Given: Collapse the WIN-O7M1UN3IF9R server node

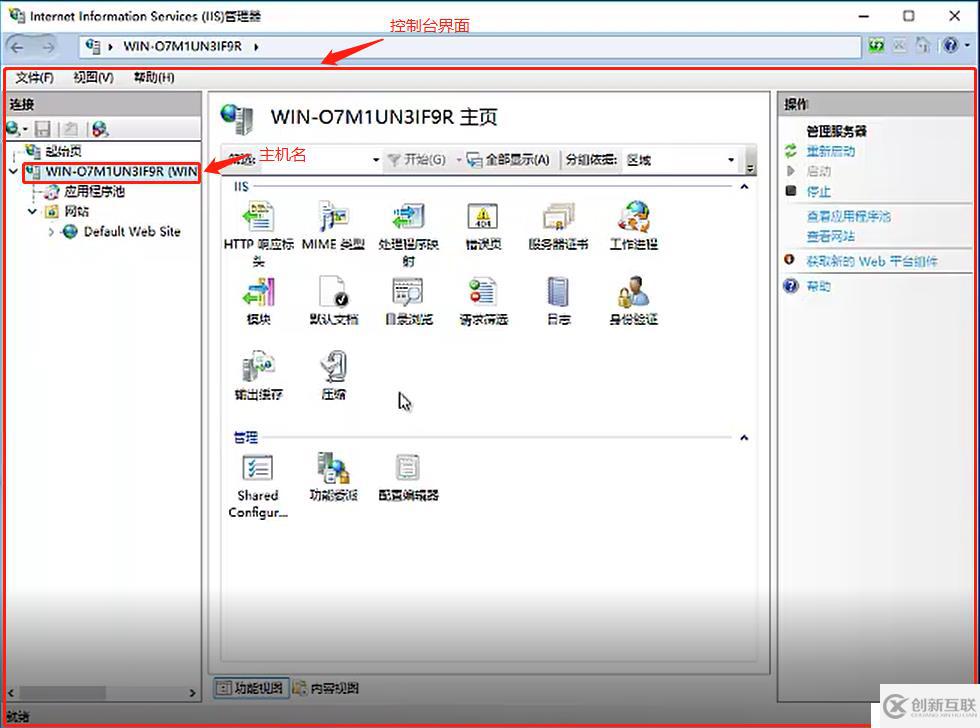Looking at the screenshot, I should coord(13,171).
